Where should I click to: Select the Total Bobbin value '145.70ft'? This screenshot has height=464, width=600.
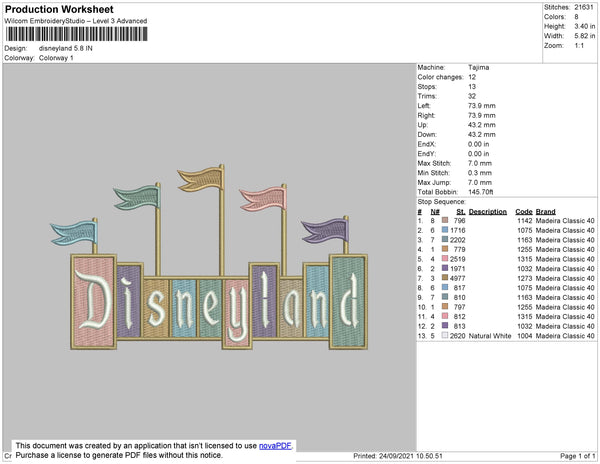[481, 192]
